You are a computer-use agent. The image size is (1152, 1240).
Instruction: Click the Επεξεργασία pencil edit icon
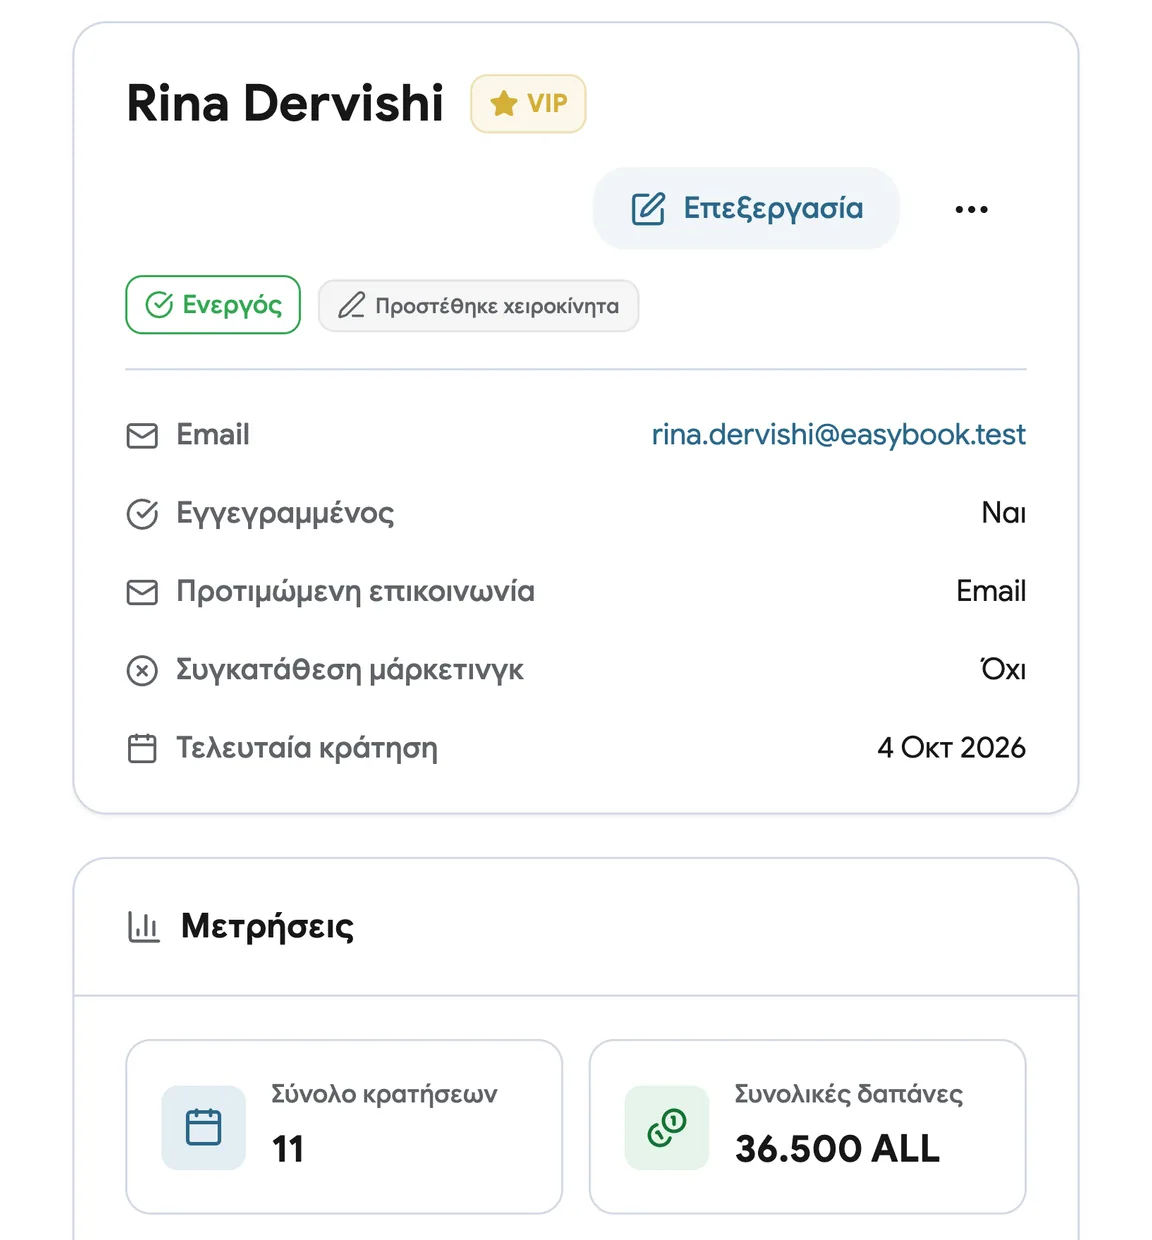pyautogui.click(x=648, y=209)
